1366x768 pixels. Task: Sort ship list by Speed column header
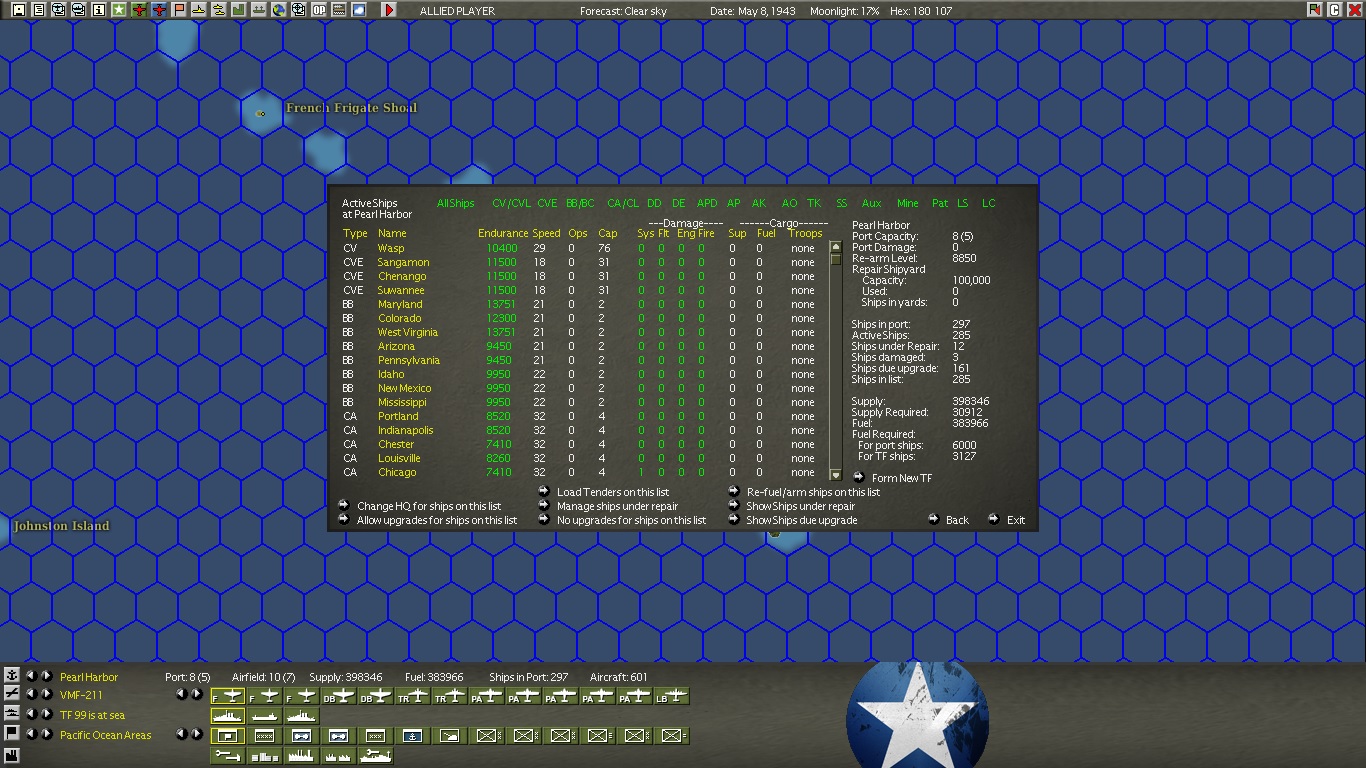click(x=546, y=234)
